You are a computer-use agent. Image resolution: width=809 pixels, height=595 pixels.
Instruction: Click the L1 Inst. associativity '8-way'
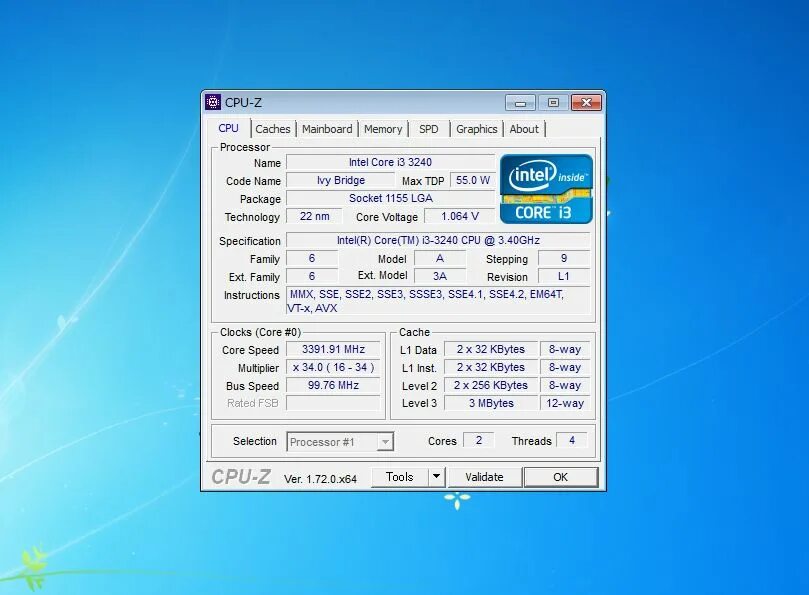[565, 367]
